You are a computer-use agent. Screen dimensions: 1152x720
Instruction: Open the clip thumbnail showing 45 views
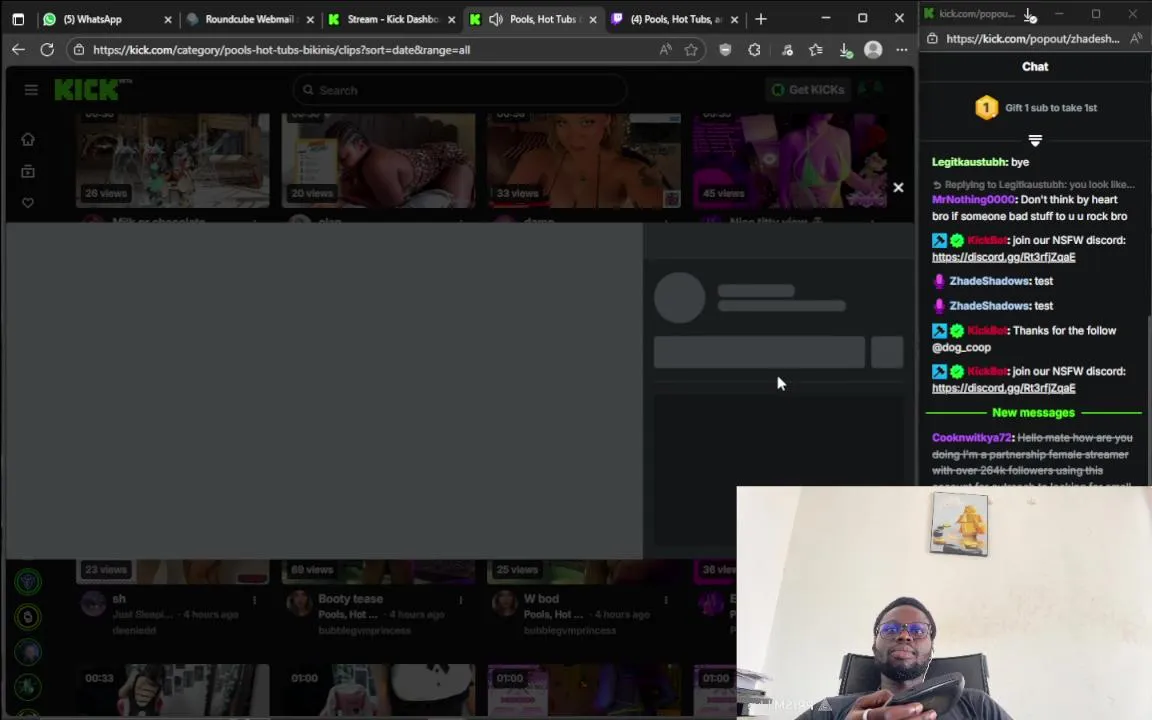[x=790, y=160]
